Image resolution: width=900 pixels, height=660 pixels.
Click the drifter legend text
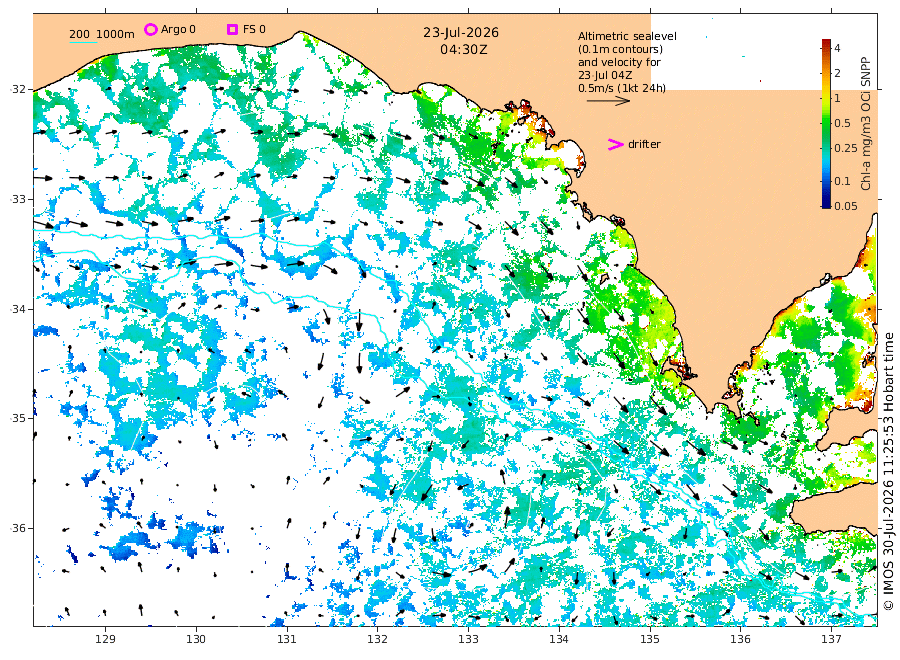point(644,145)
